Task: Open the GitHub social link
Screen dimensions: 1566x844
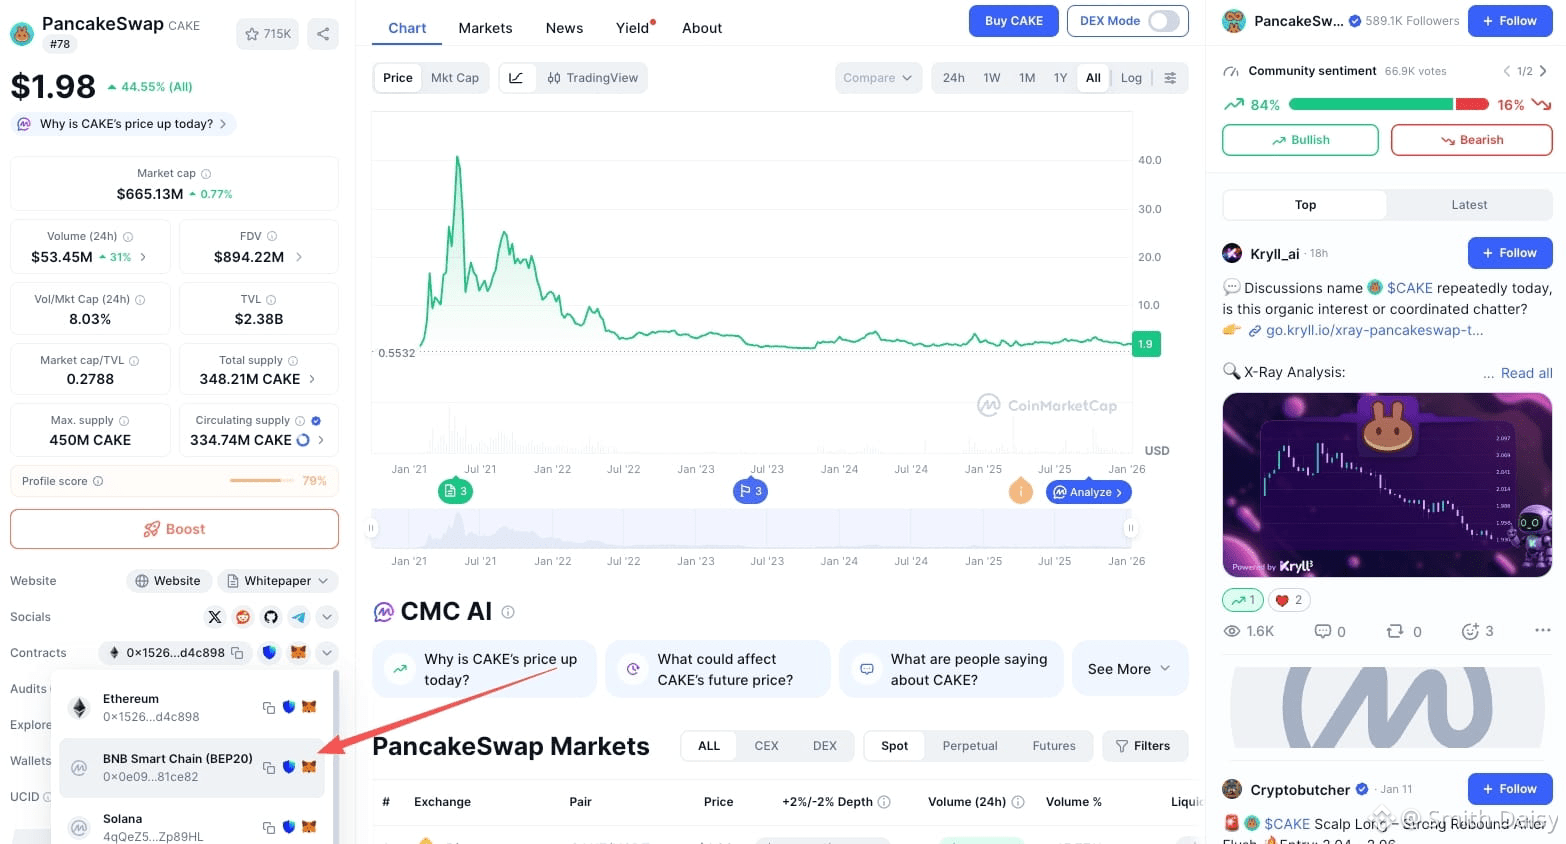Action: pos(271,617)
